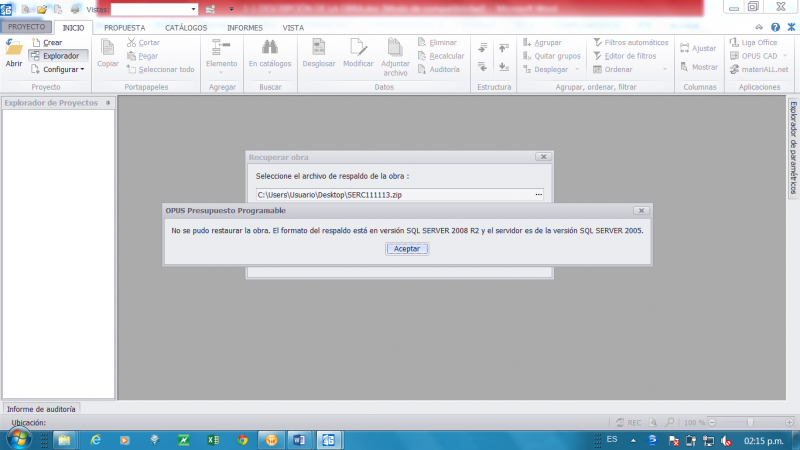Open Google Chrome from the taskbar
The height and width of the screenshot is (450, 800).
tap(242, 439)
